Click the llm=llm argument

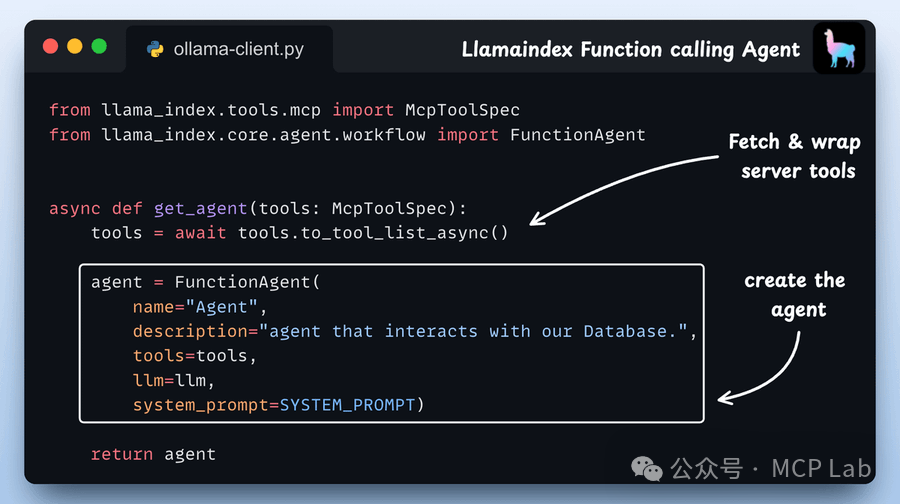pyautogui.click(x=173, y=381)
